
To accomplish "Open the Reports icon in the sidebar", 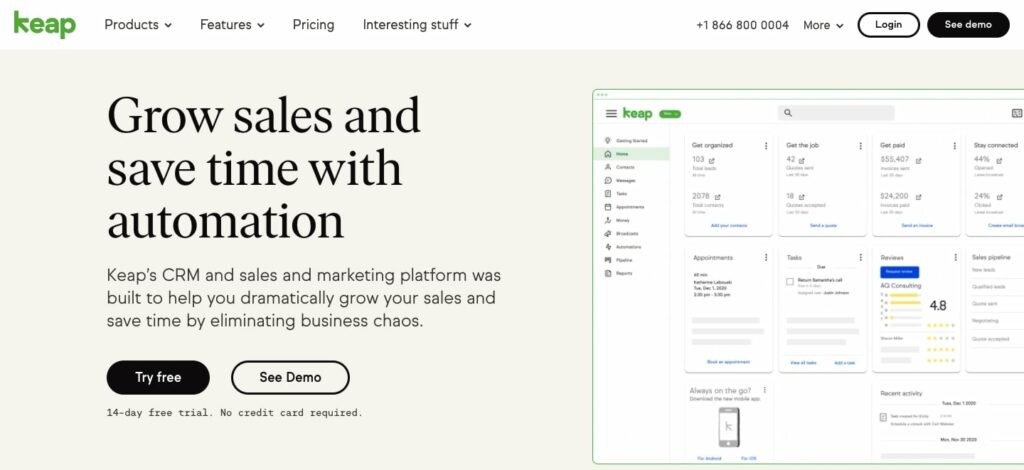I will pos(609,273).
